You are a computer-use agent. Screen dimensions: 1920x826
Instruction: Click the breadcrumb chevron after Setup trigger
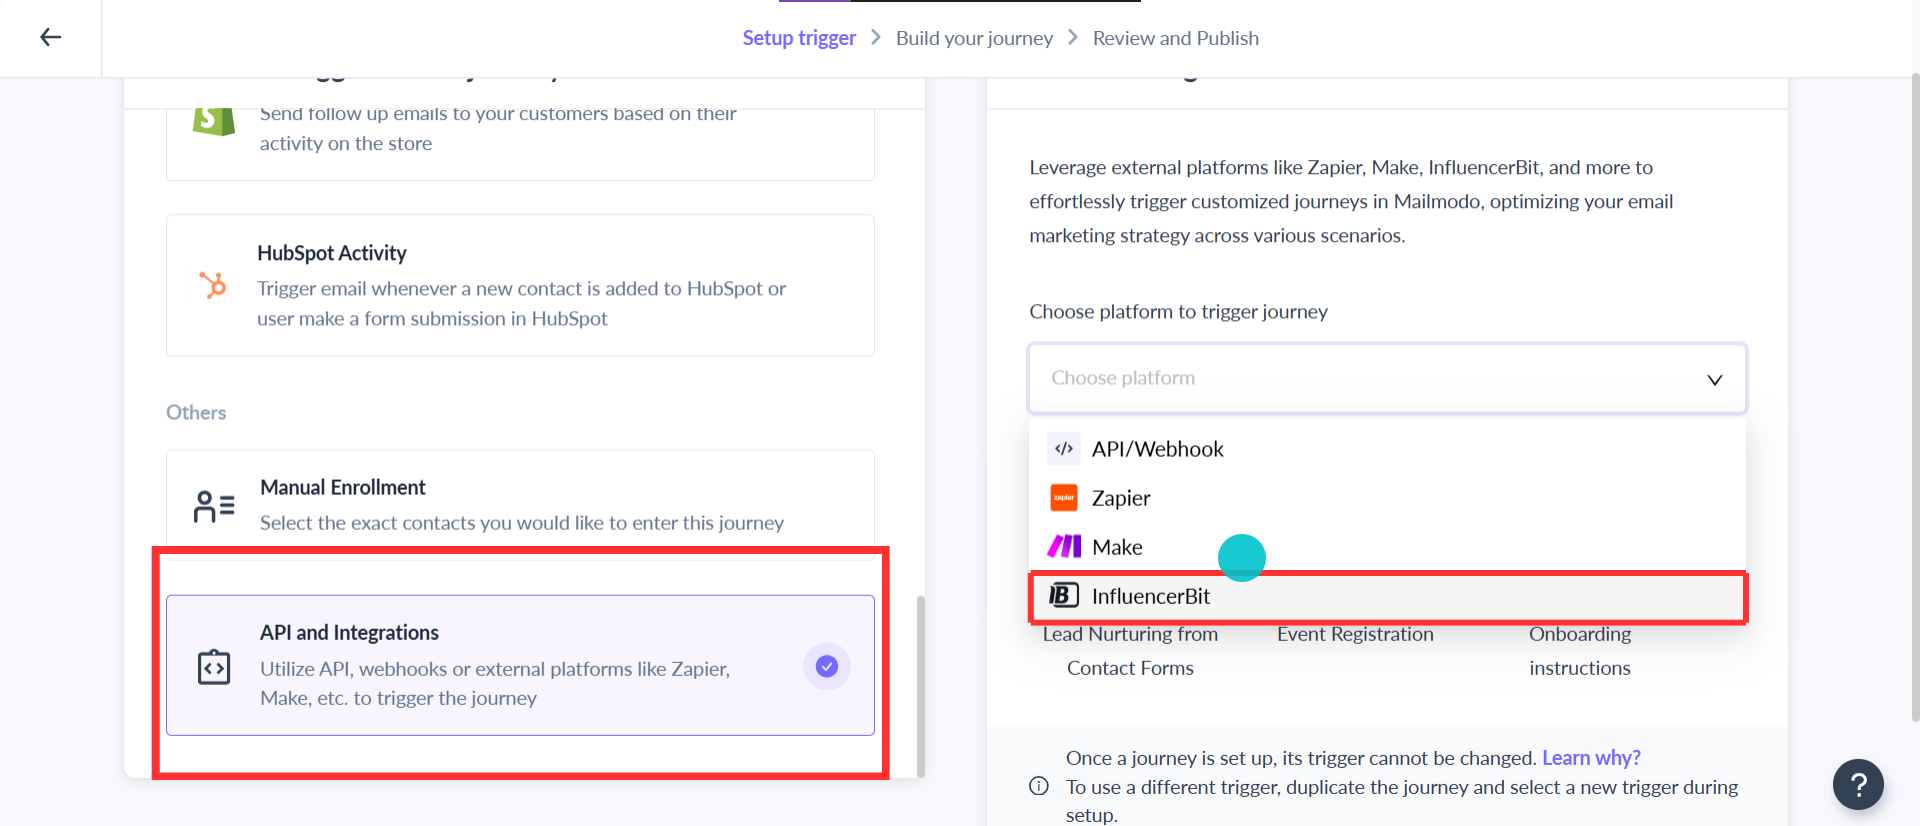pyautogui.click(x=876, y=37)
